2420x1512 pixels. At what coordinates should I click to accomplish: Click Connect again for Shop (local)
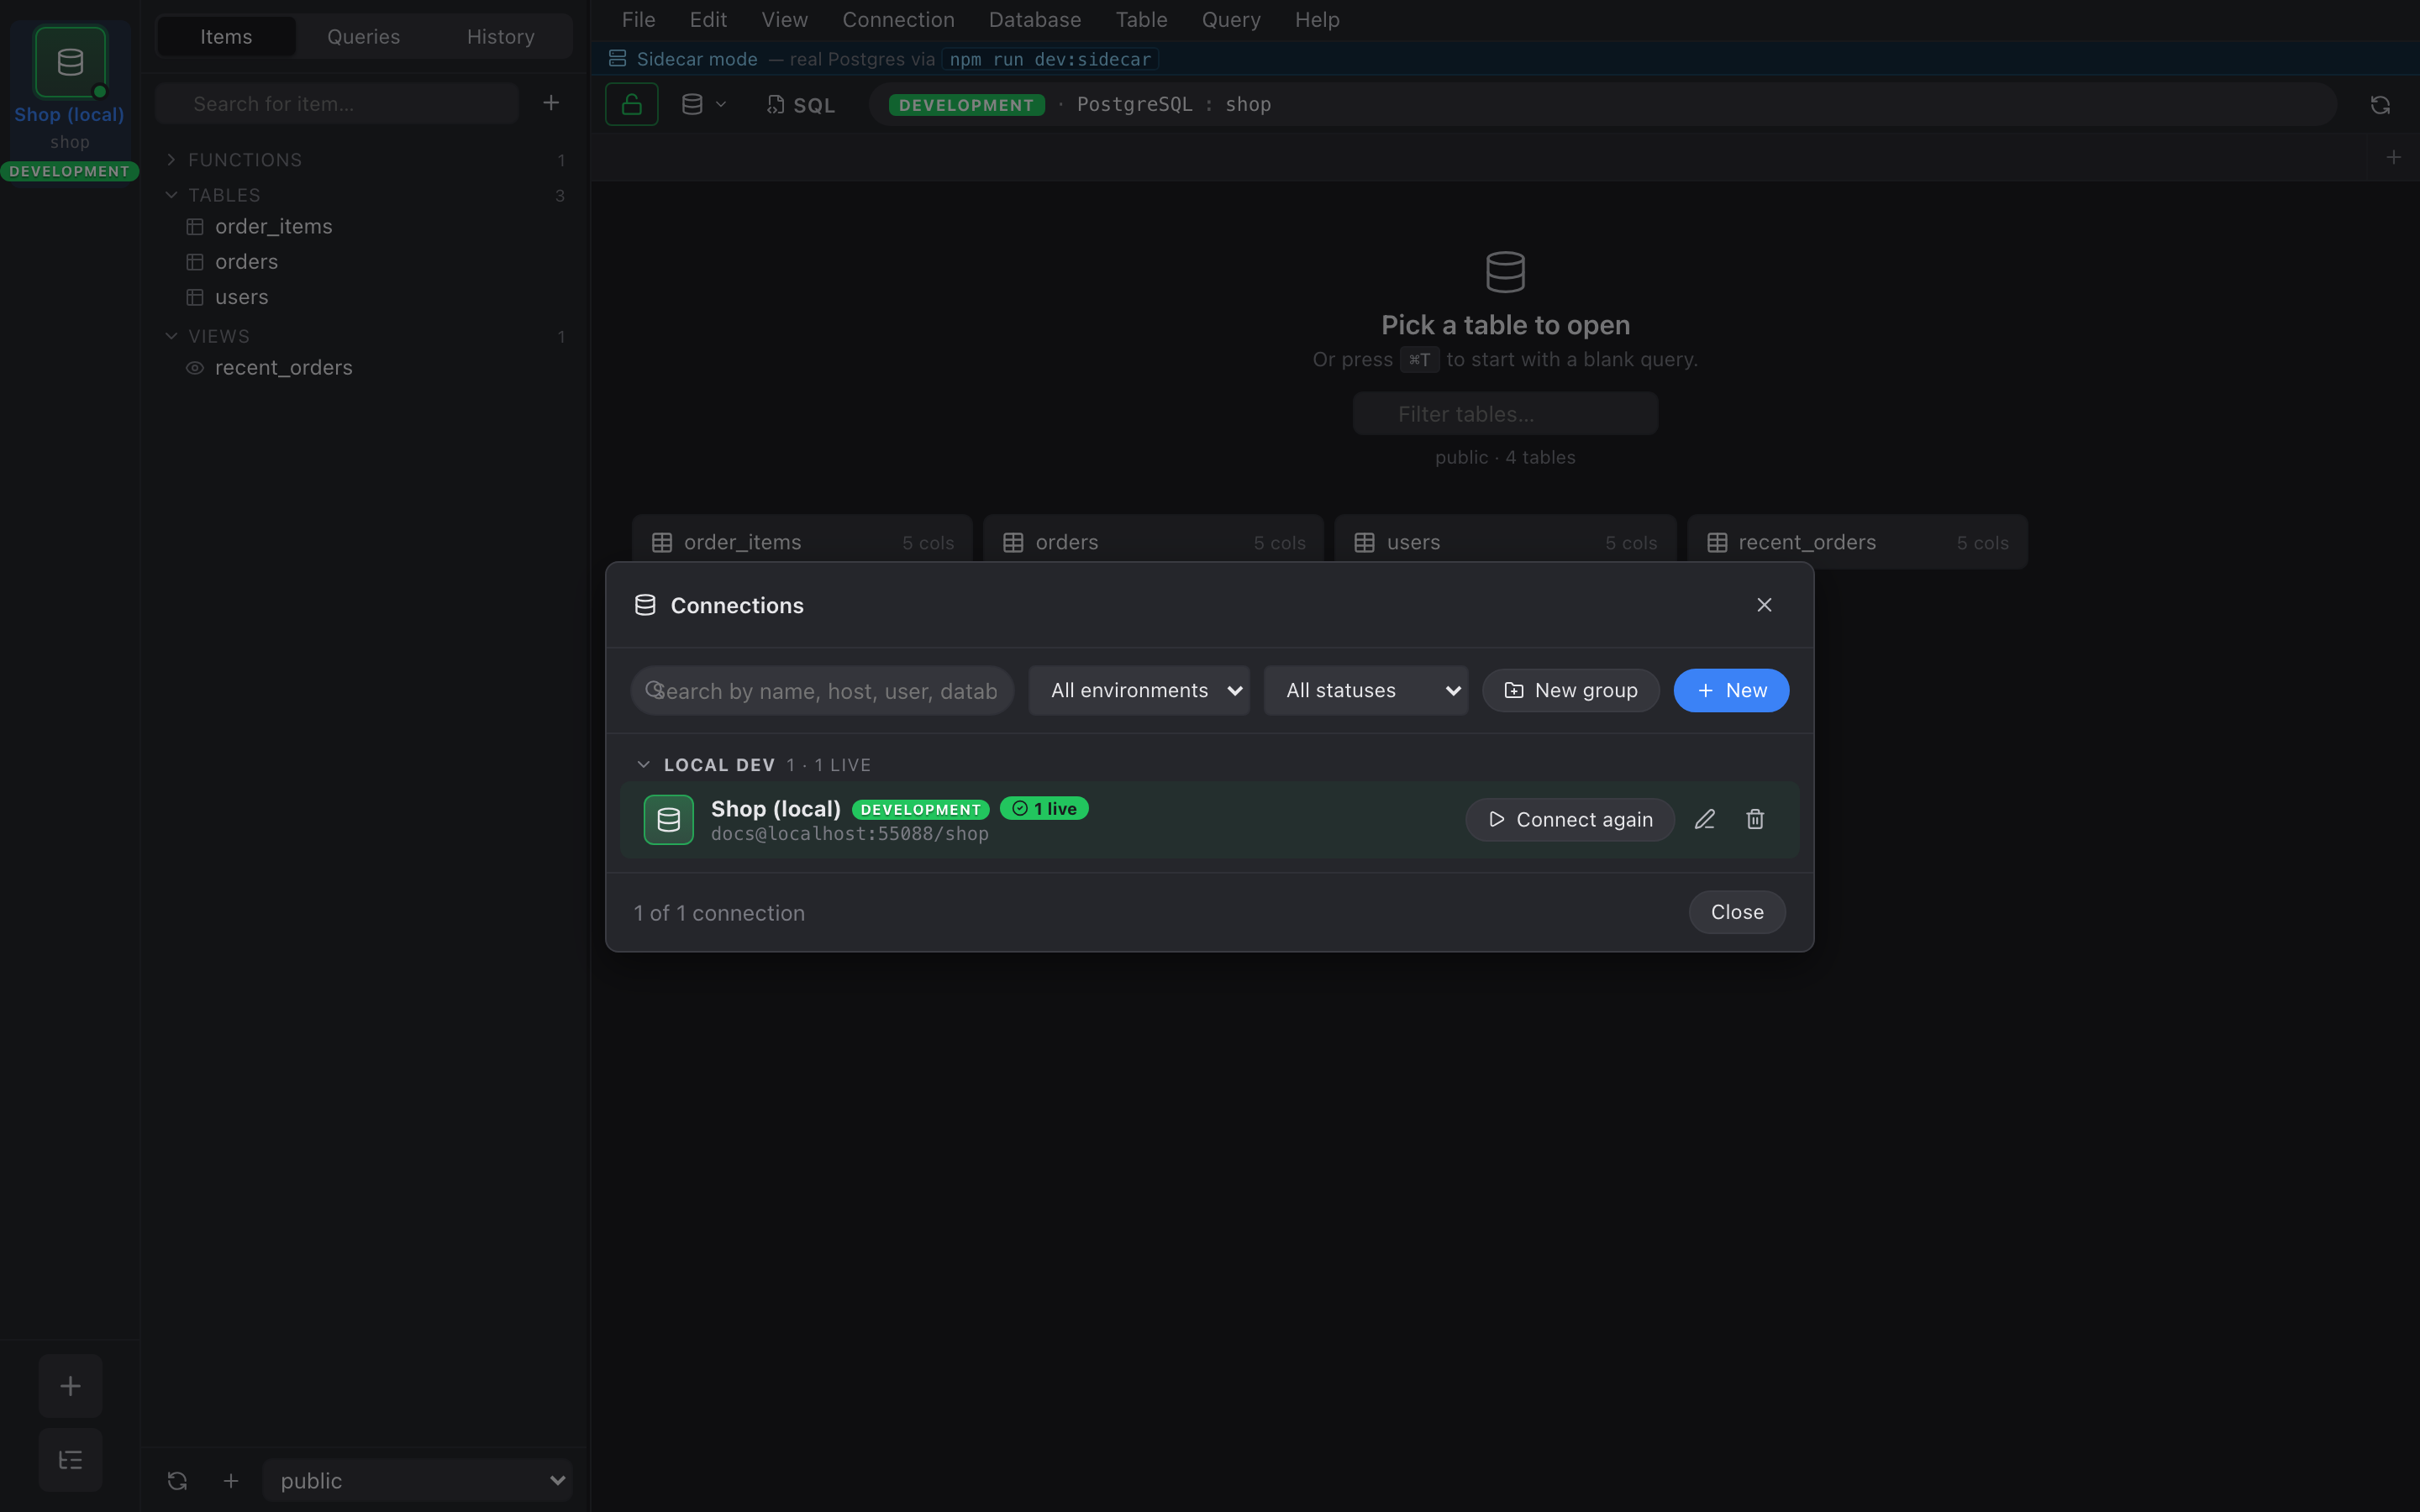pos(1570,820)
